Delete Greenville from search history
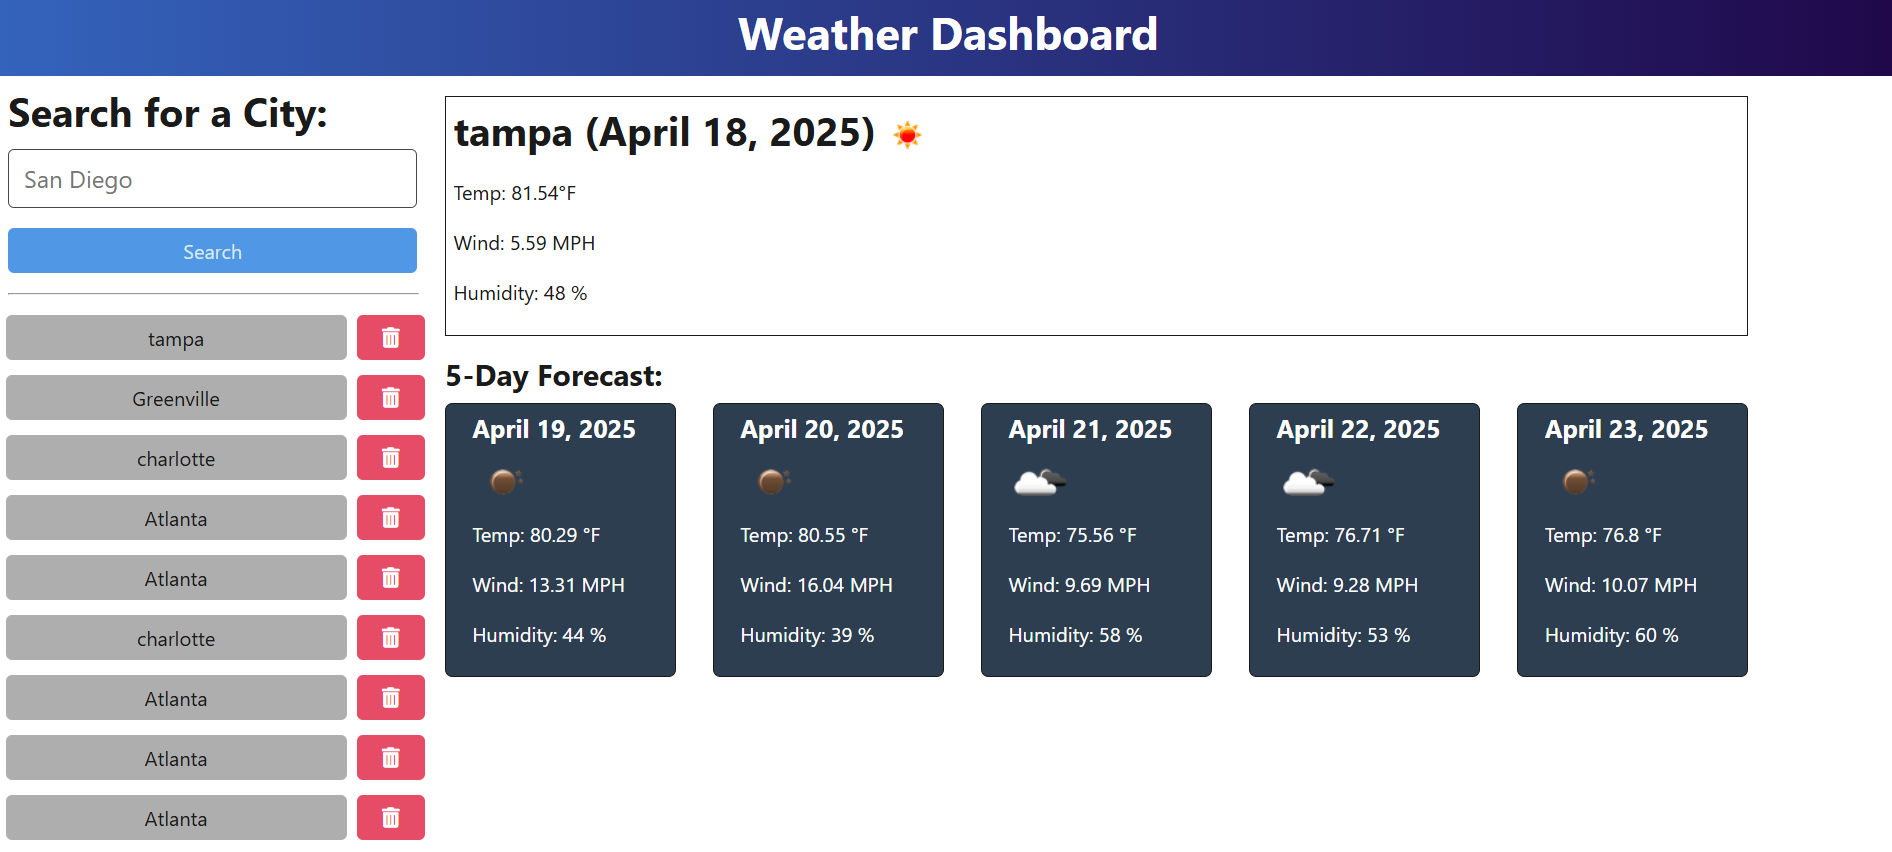 pyautogui.click(x=391, y=398)
